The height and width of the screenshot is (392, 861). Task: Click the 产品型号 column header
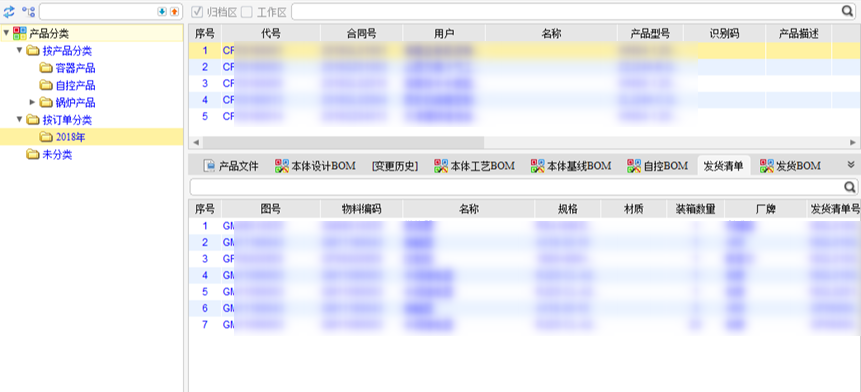click(650, 33)
